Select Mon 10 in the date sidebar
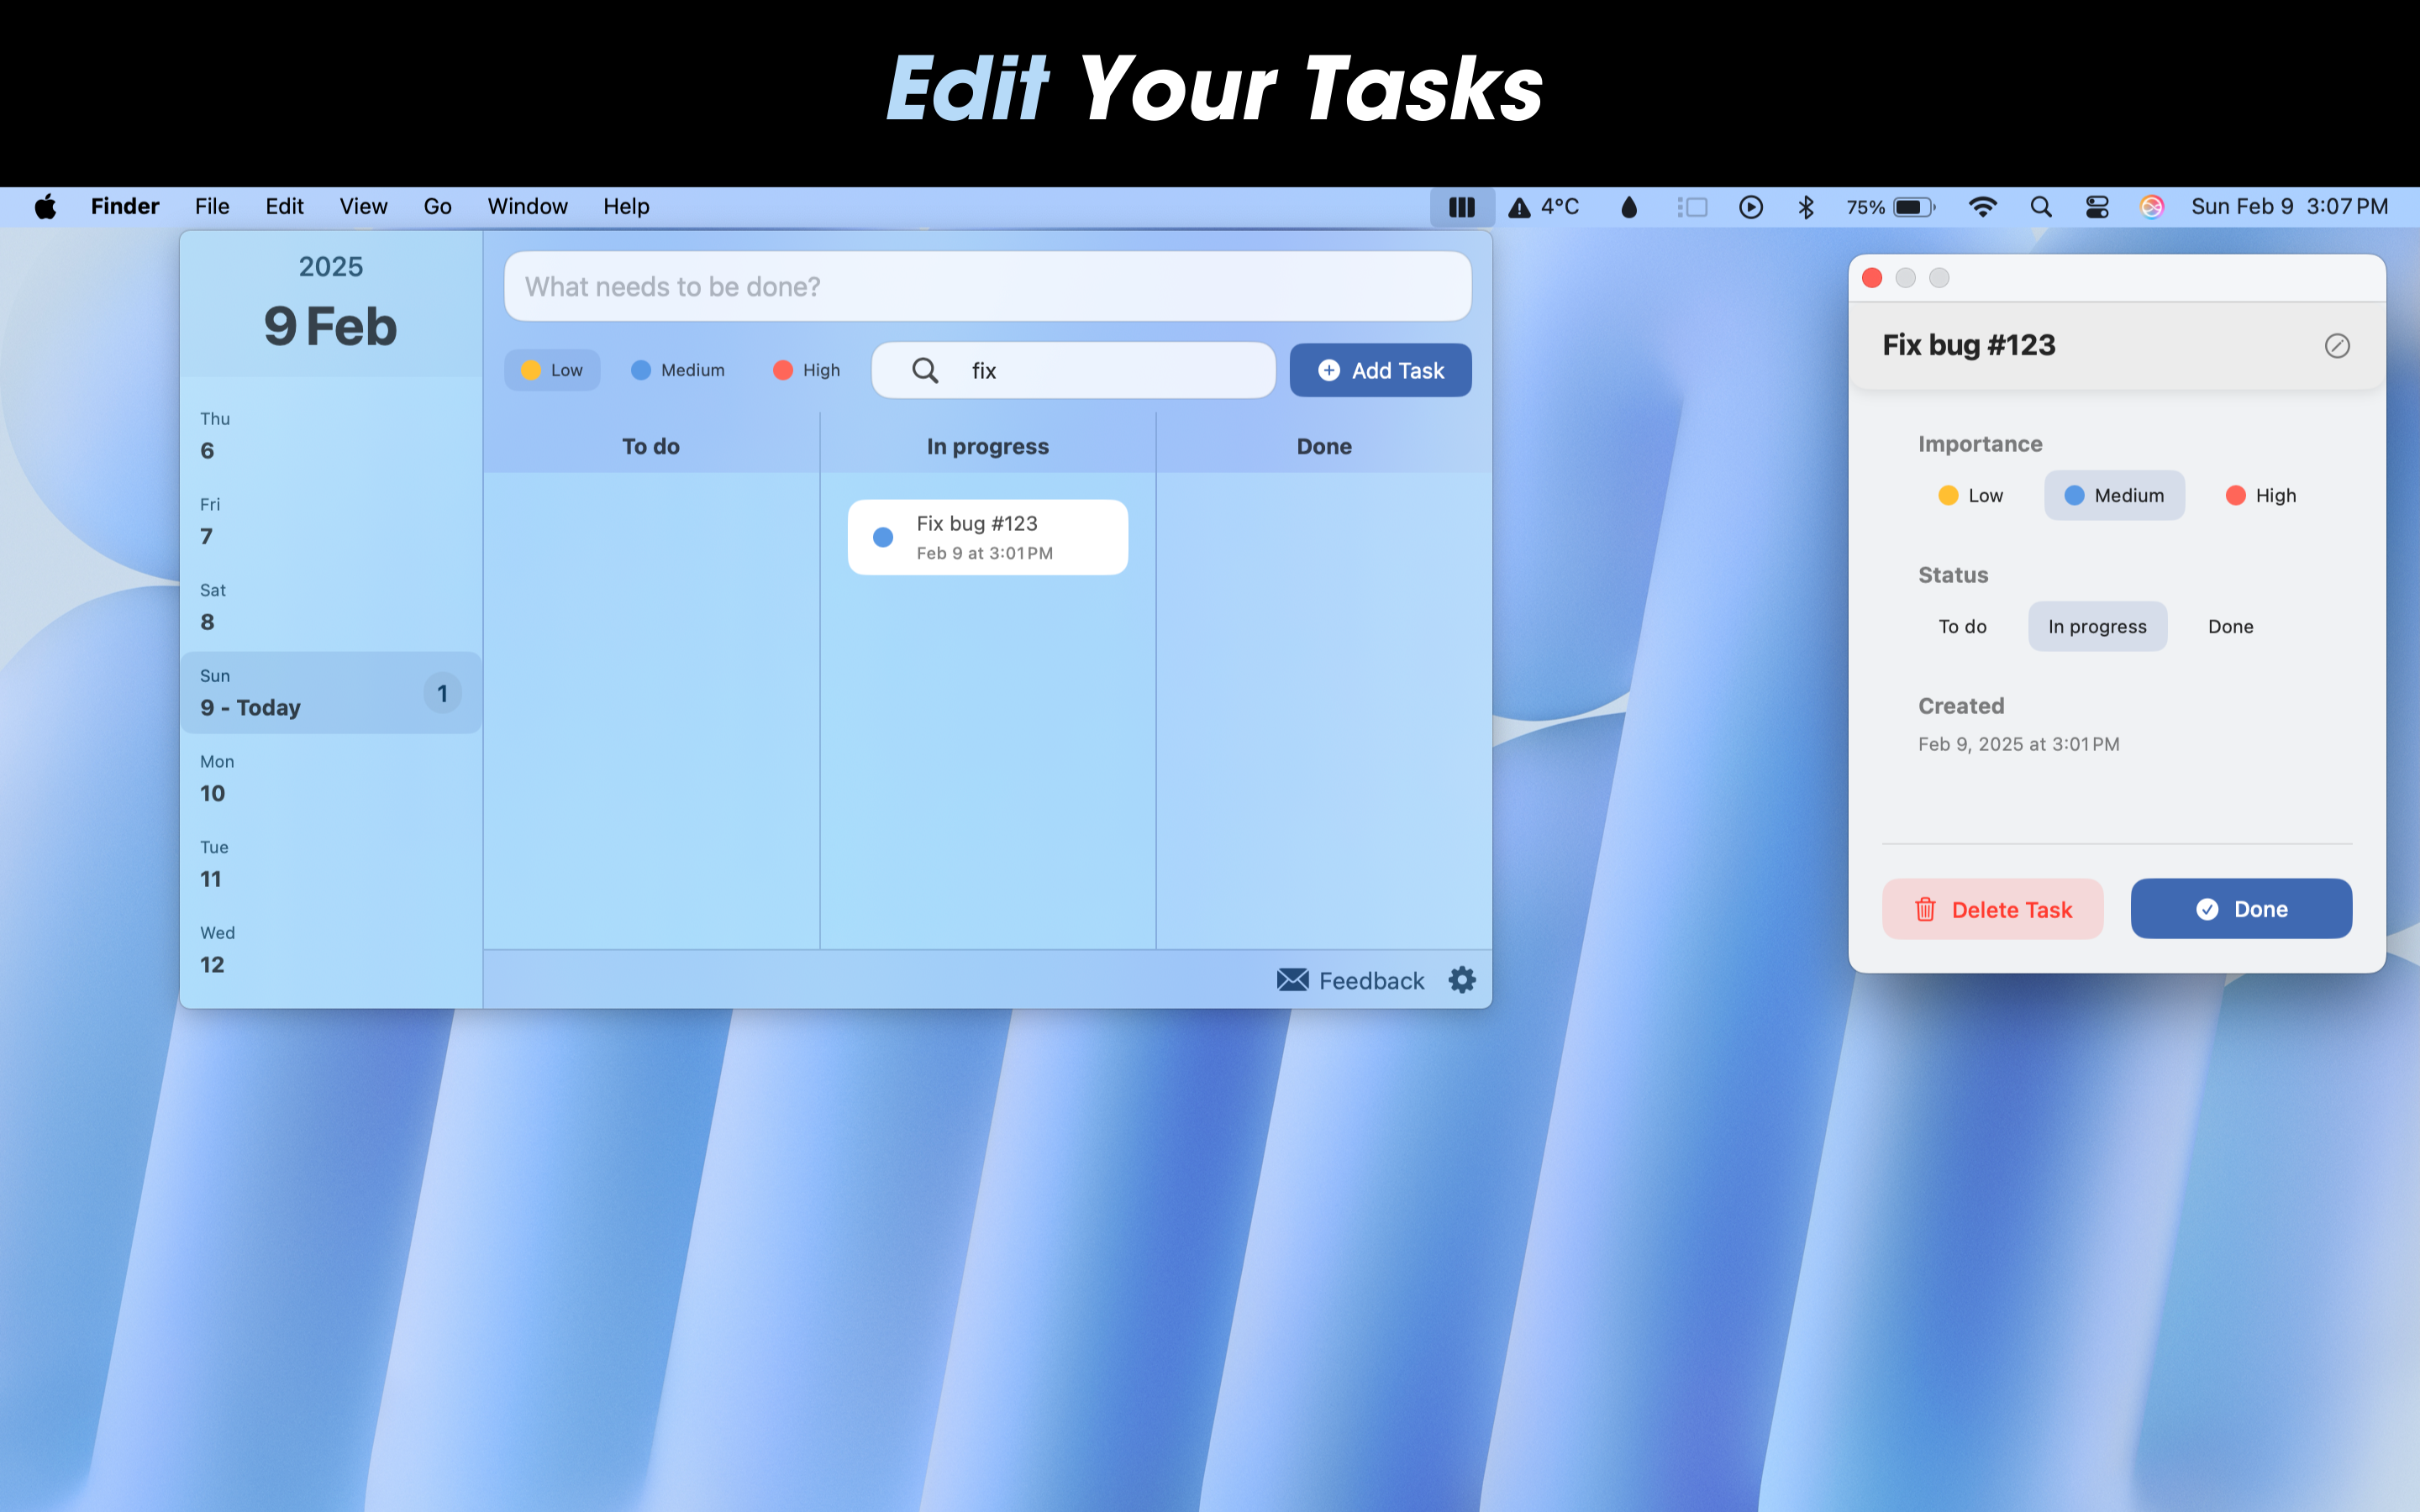This screenshot has width=2420, height=1512. (x=331, y=778)
